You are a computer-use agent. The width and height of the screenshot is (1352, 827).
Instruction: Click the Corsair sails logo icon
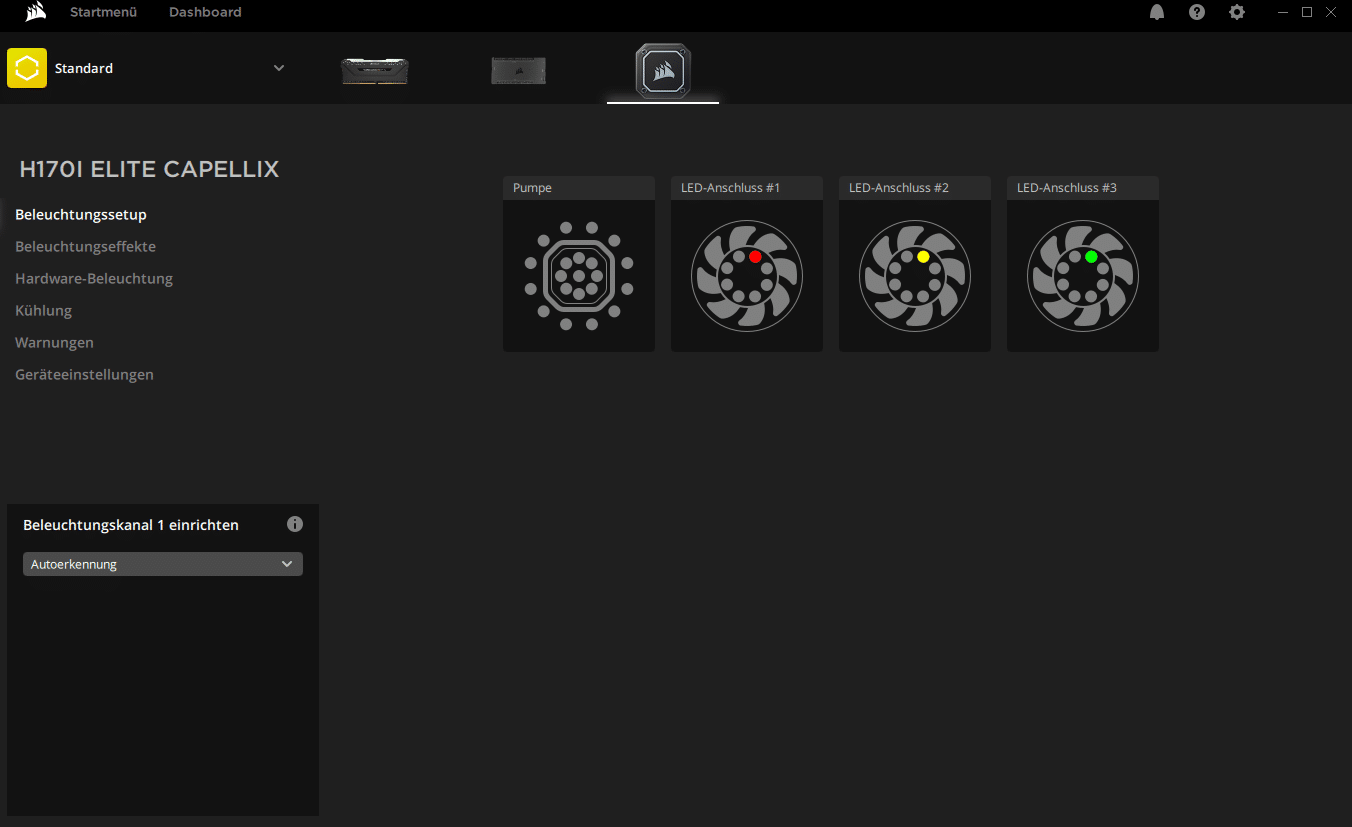tap(36, 12)
